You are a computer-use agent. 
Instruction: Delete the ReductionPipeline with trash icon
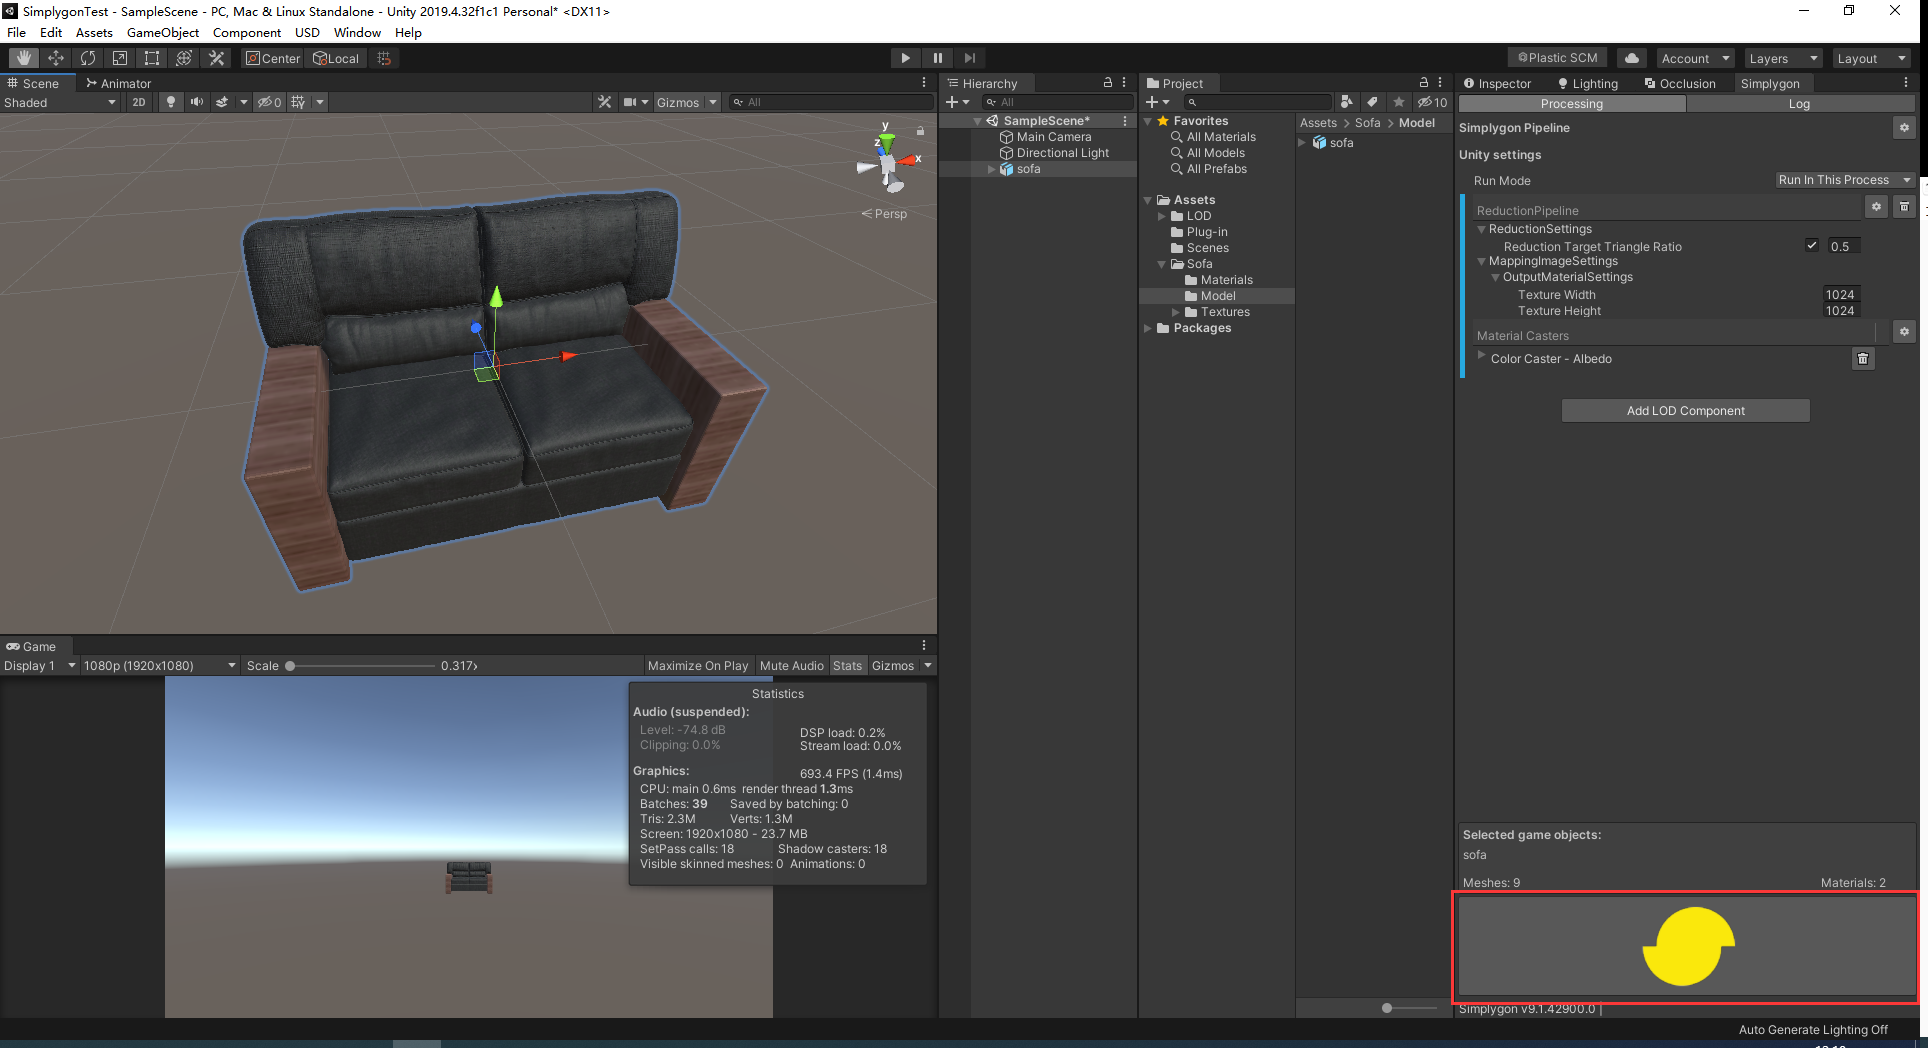pyautogui.click(x=1904, y=207)
